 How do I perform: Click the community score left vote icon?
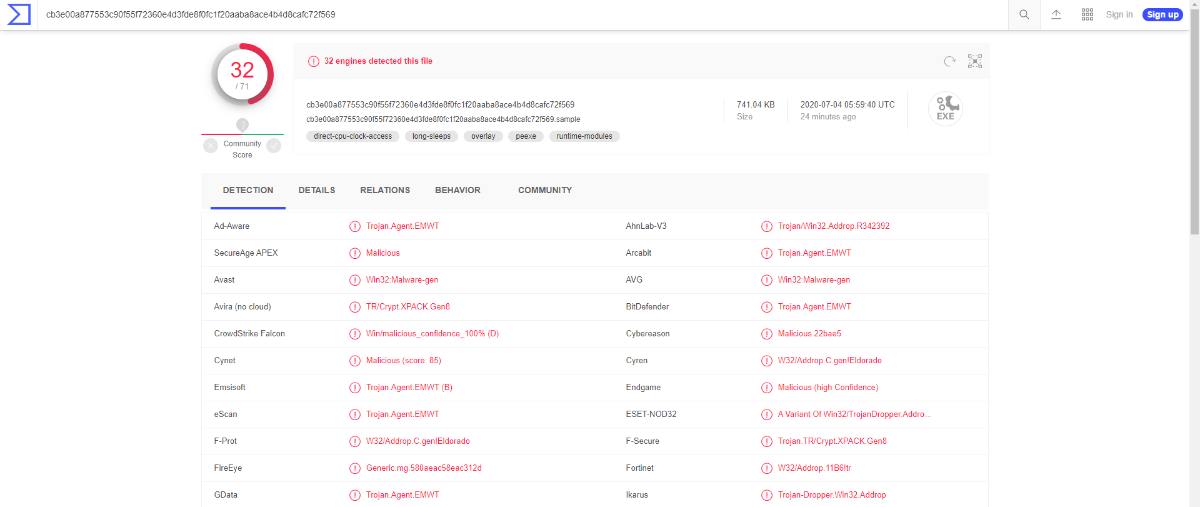click(210, 146)
